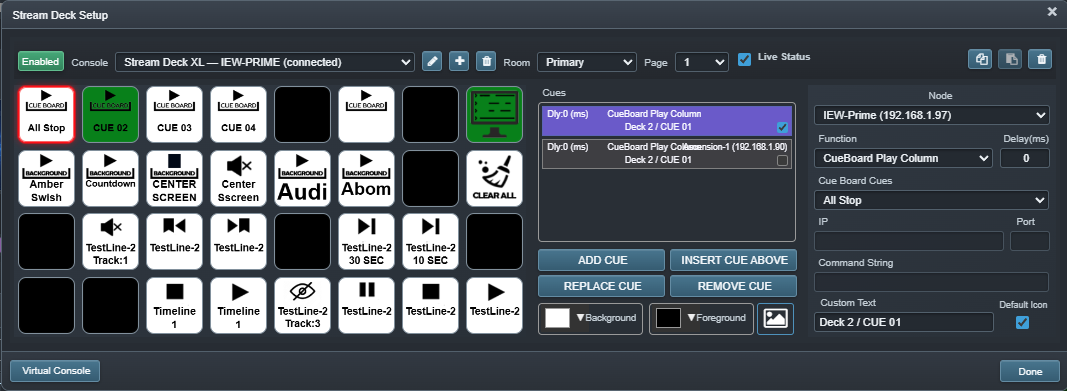Toggle the green Enabled button
The image size is (1067, 391).
pyautogui.click(x=41, y=61)
